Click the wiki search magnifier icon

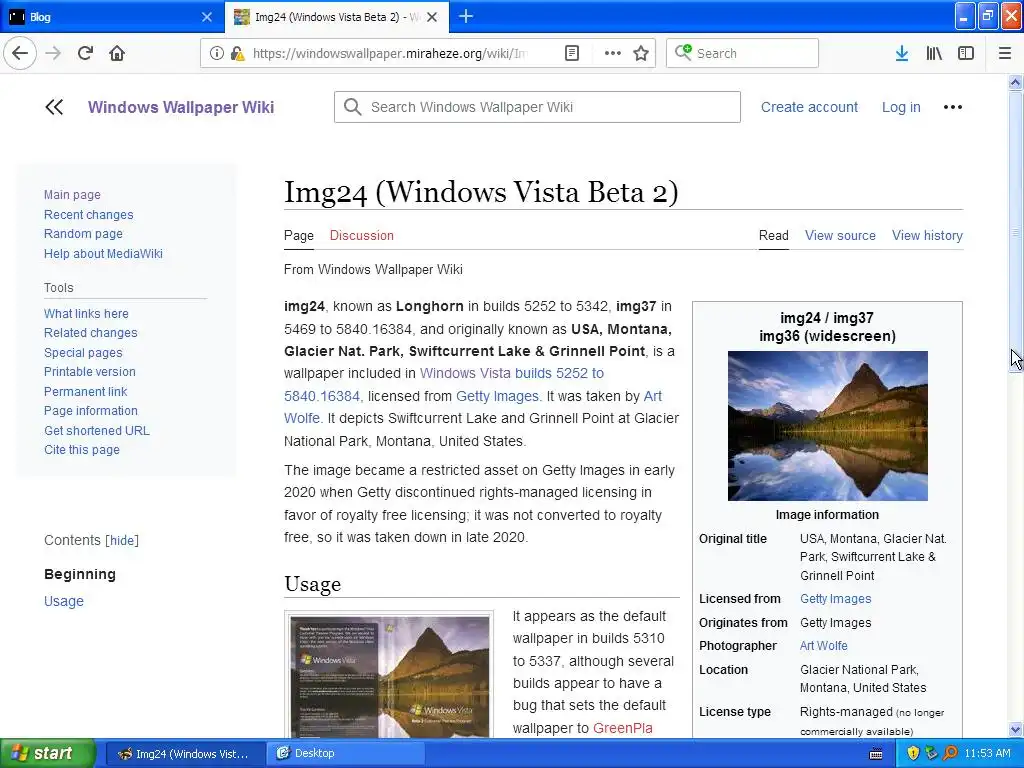[352, 107]
